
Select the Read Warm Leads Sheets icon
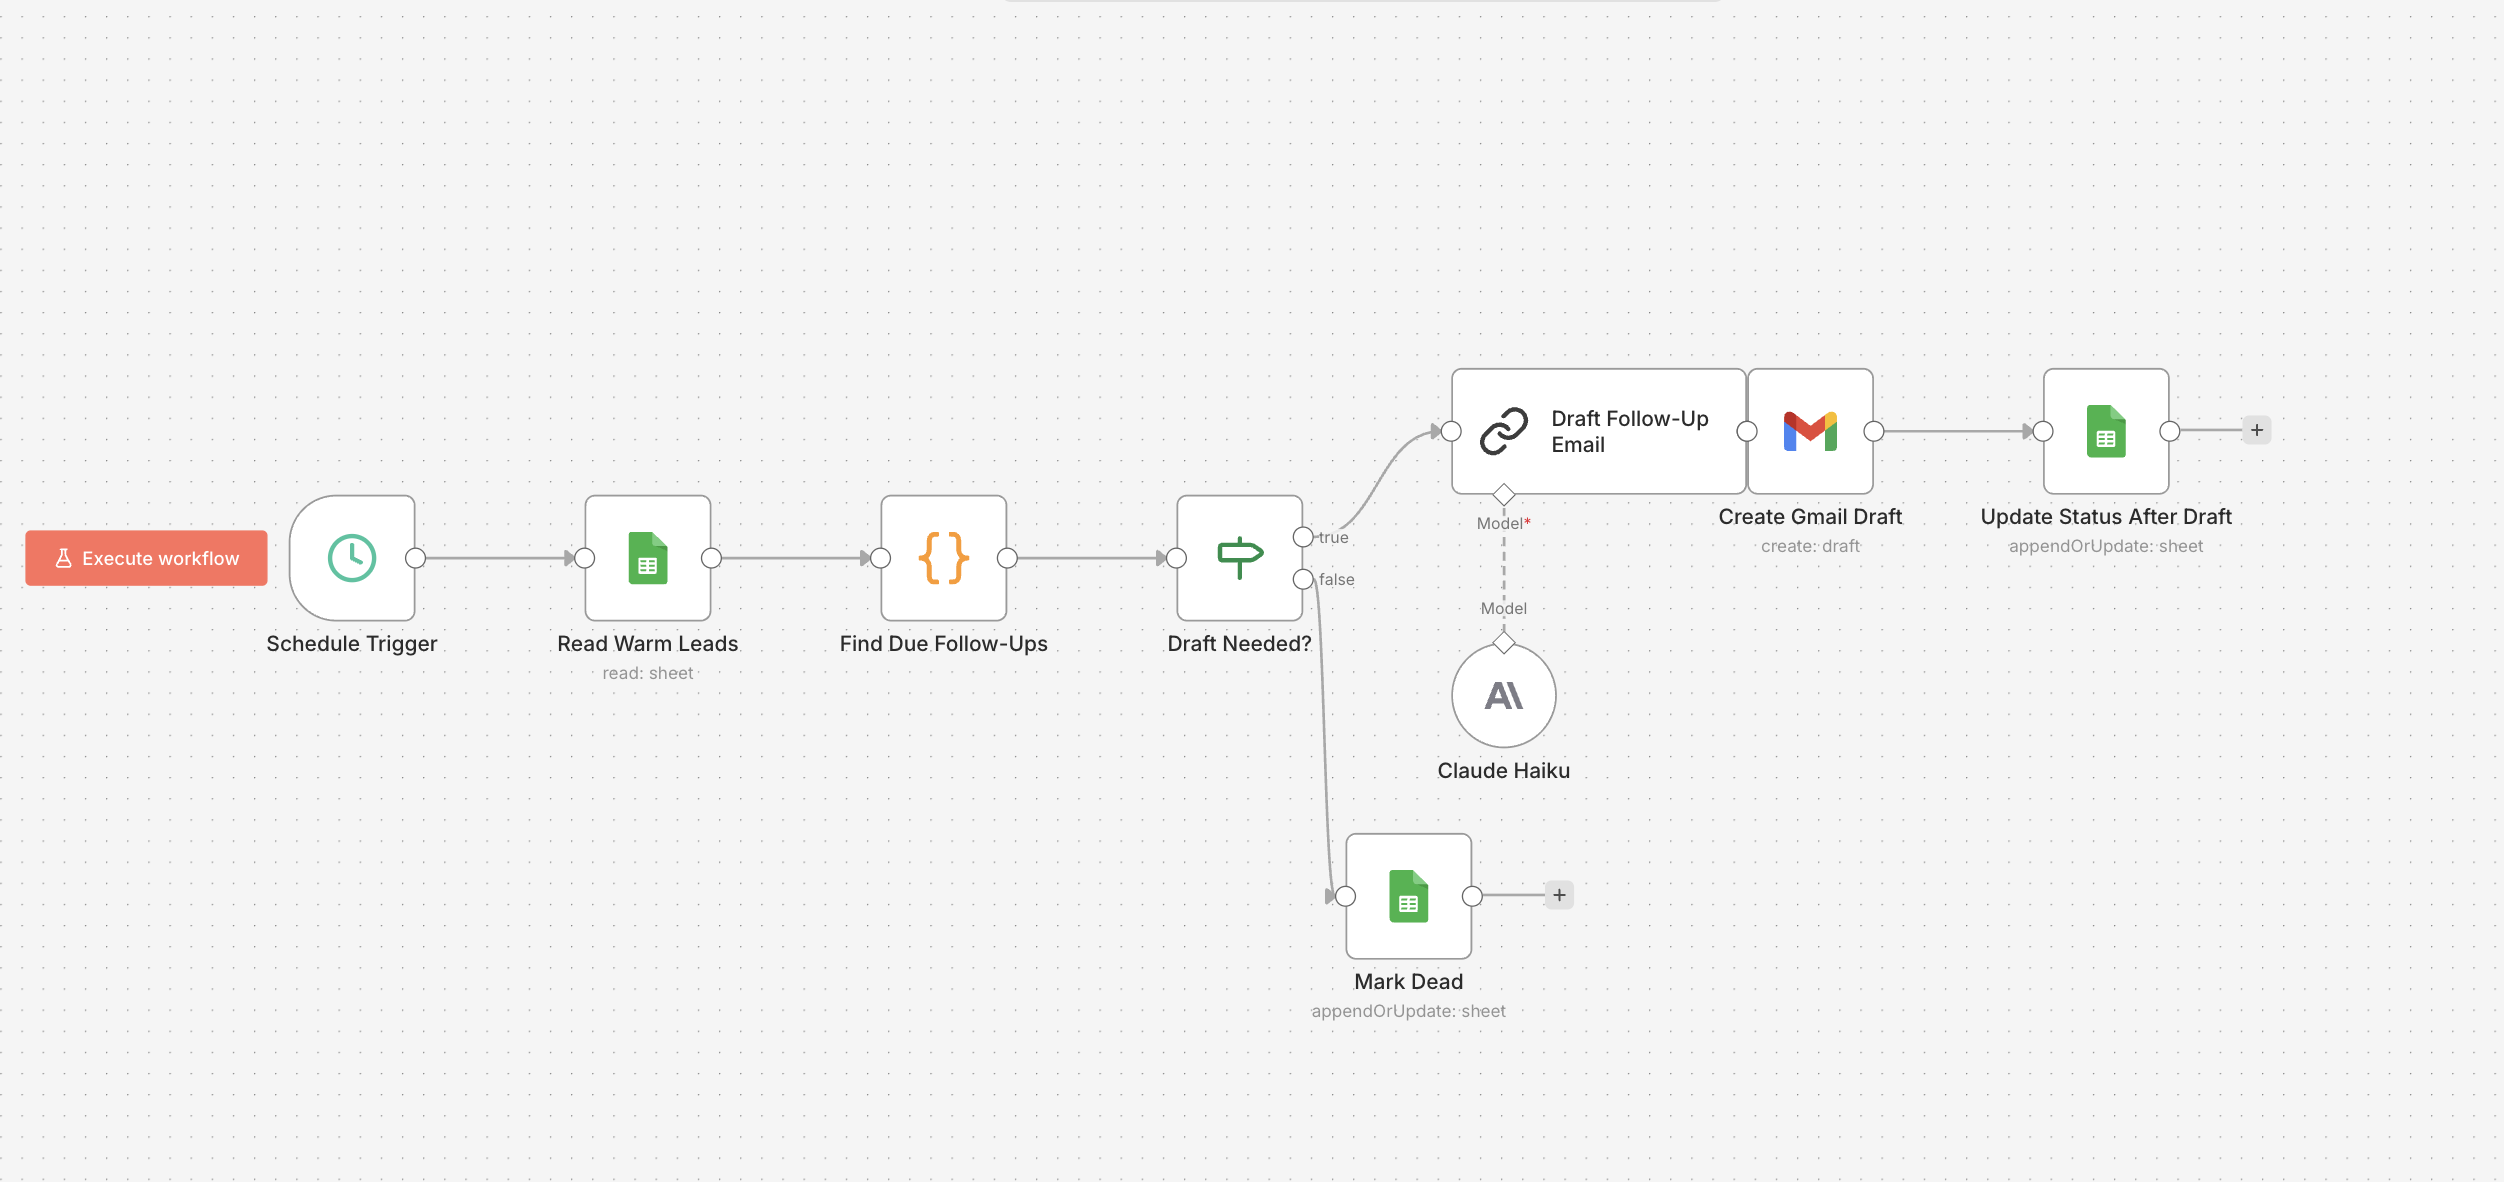(x=647, y=558)
